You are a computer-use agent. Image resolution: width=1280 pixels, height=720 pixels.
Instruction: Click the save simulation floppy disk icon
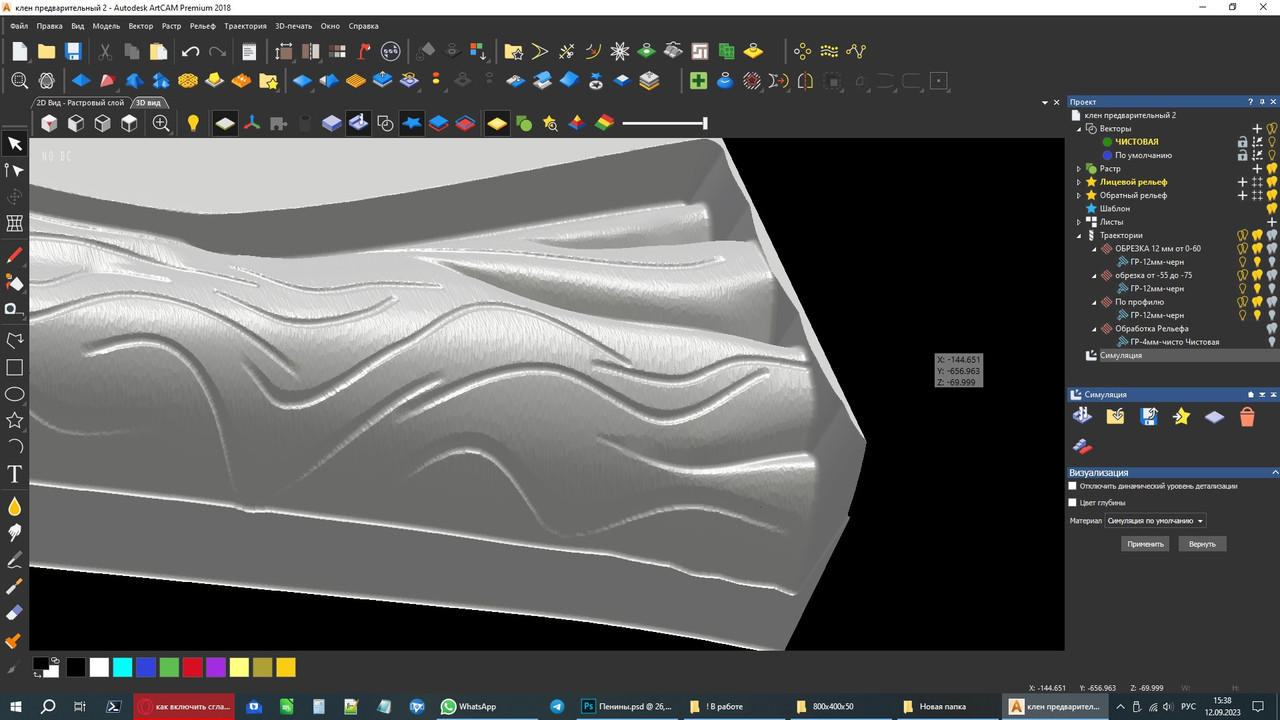pos(1149,417)
